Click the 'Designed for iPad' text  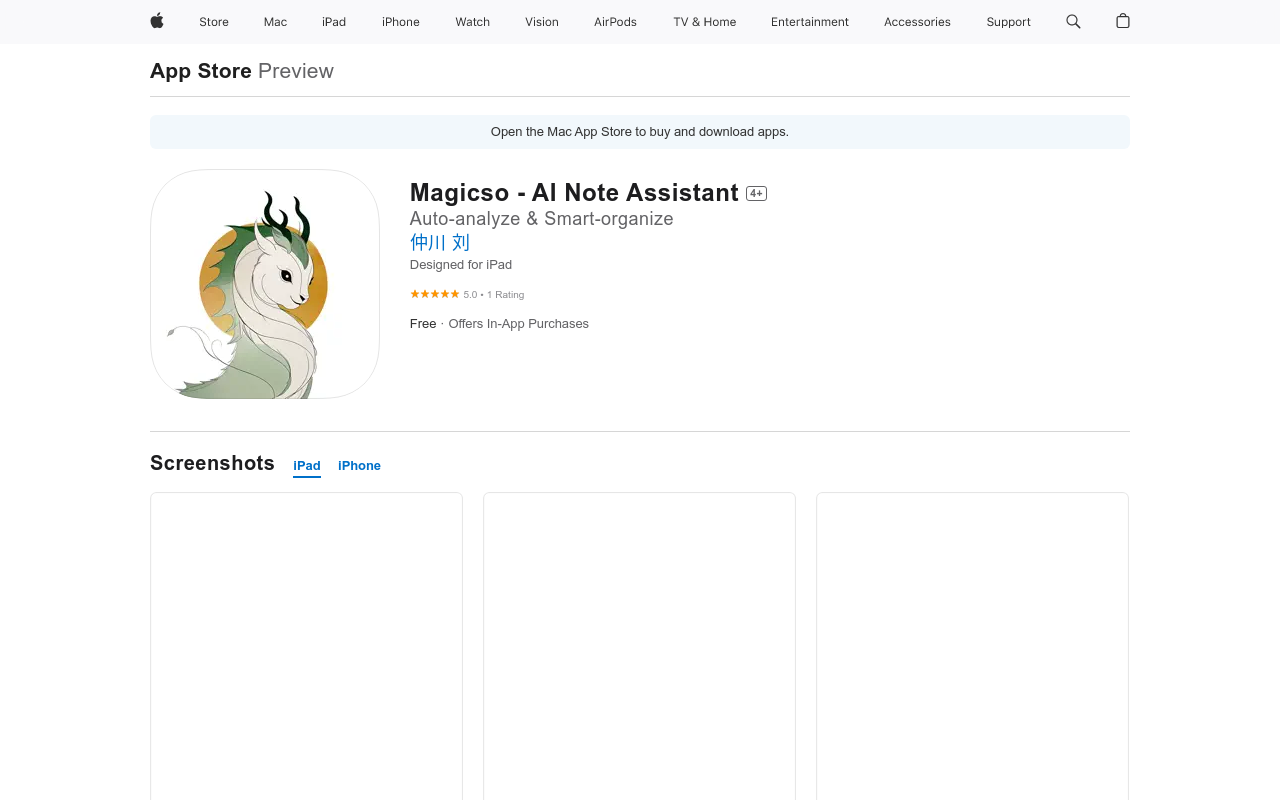click(461, 265)
